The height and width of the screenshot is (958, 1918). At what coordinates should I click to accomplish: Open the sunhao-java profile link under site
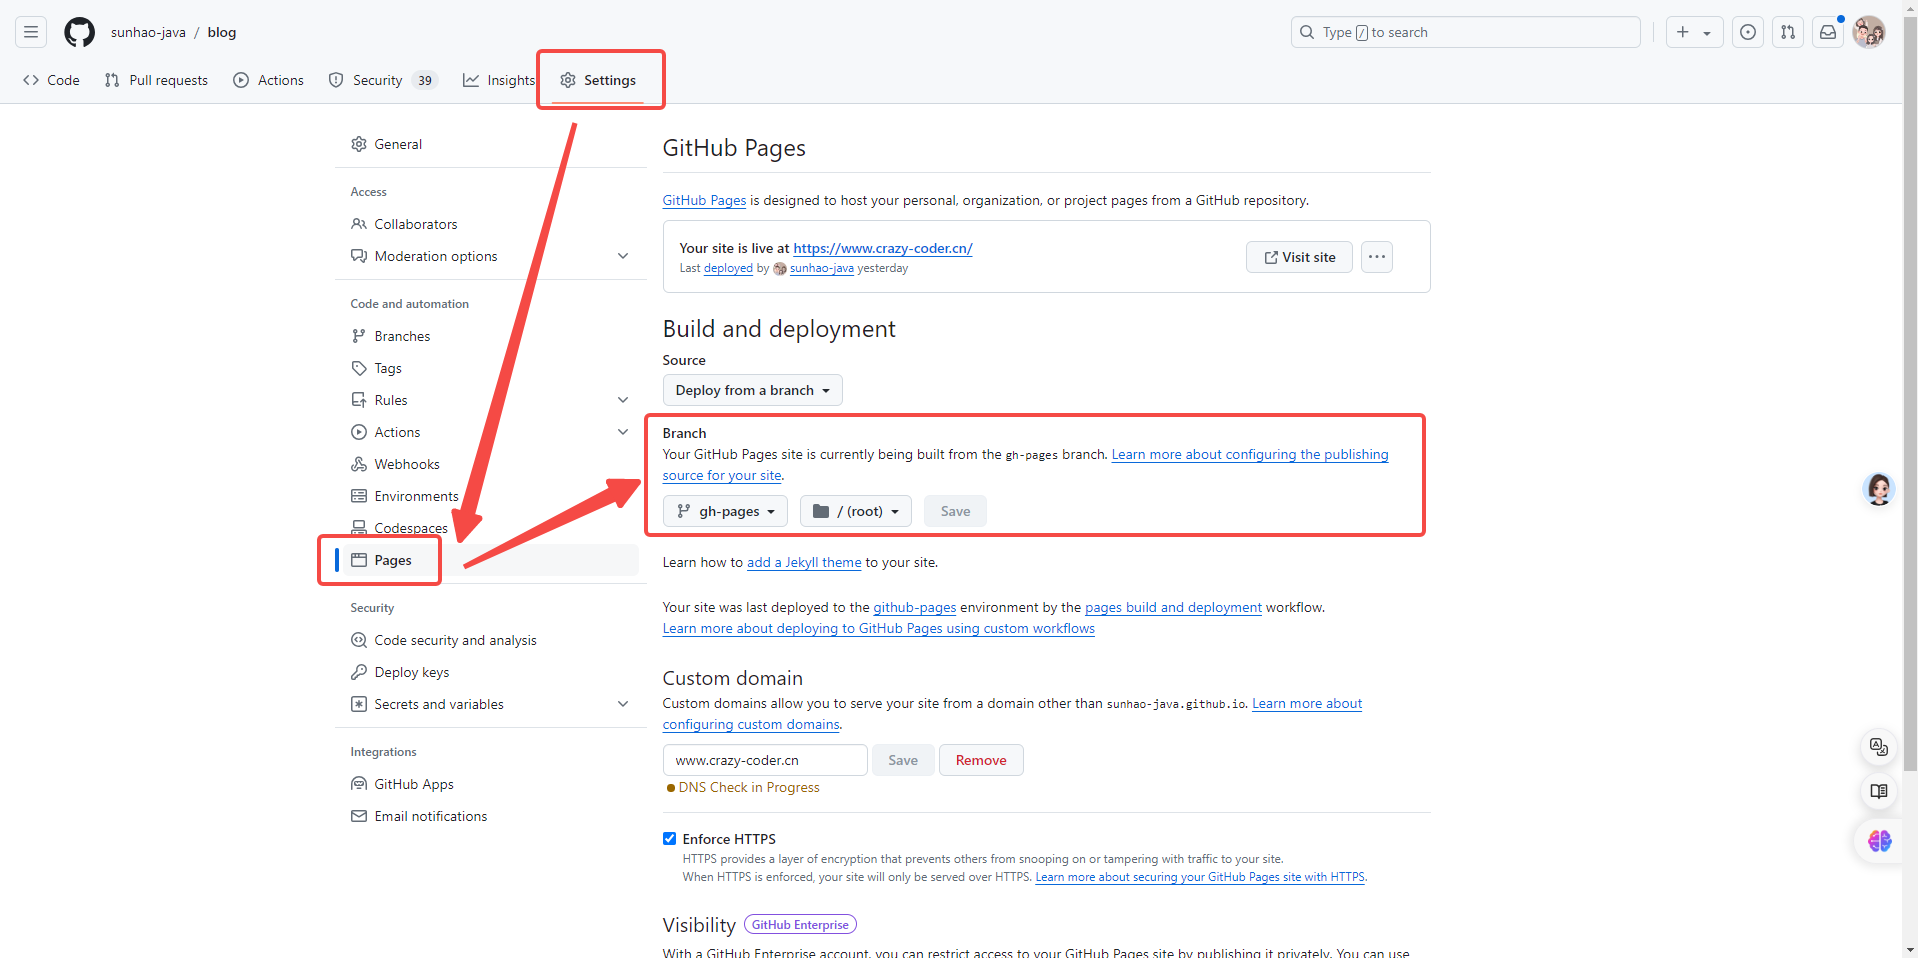pos(822,268)
